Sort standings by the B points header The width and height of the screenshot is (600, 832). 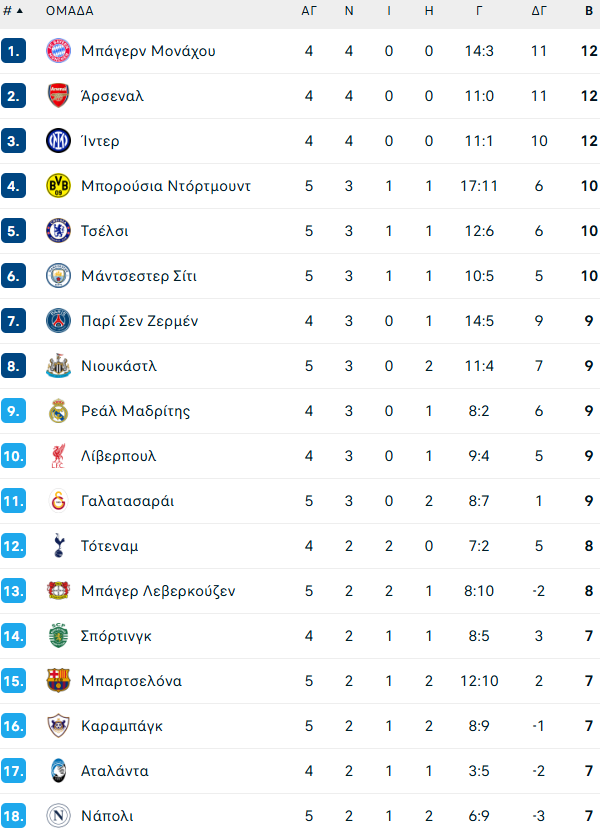(589, 11)
